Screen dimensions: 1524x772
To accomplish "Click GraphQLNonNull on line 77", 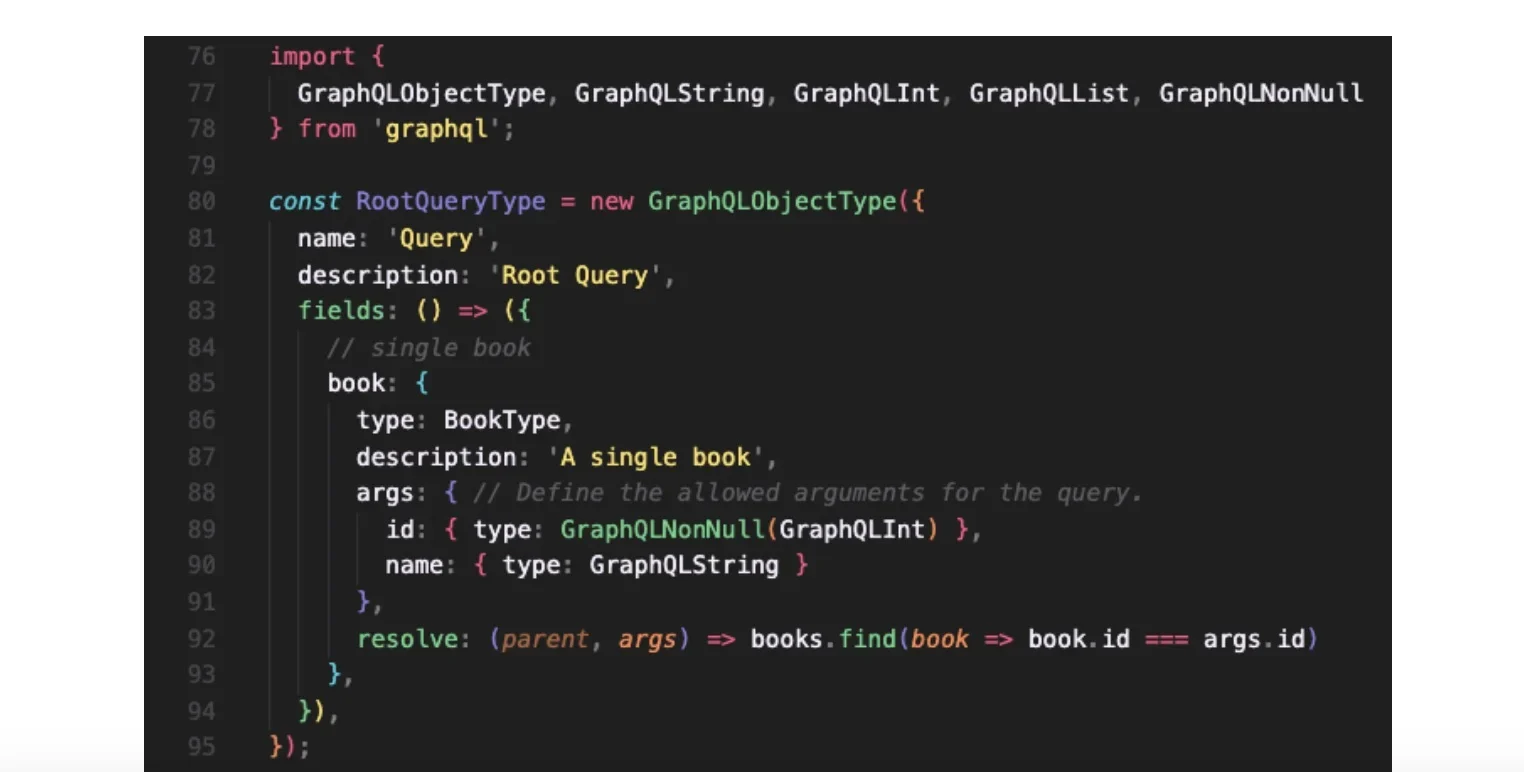I will 1261,93.
